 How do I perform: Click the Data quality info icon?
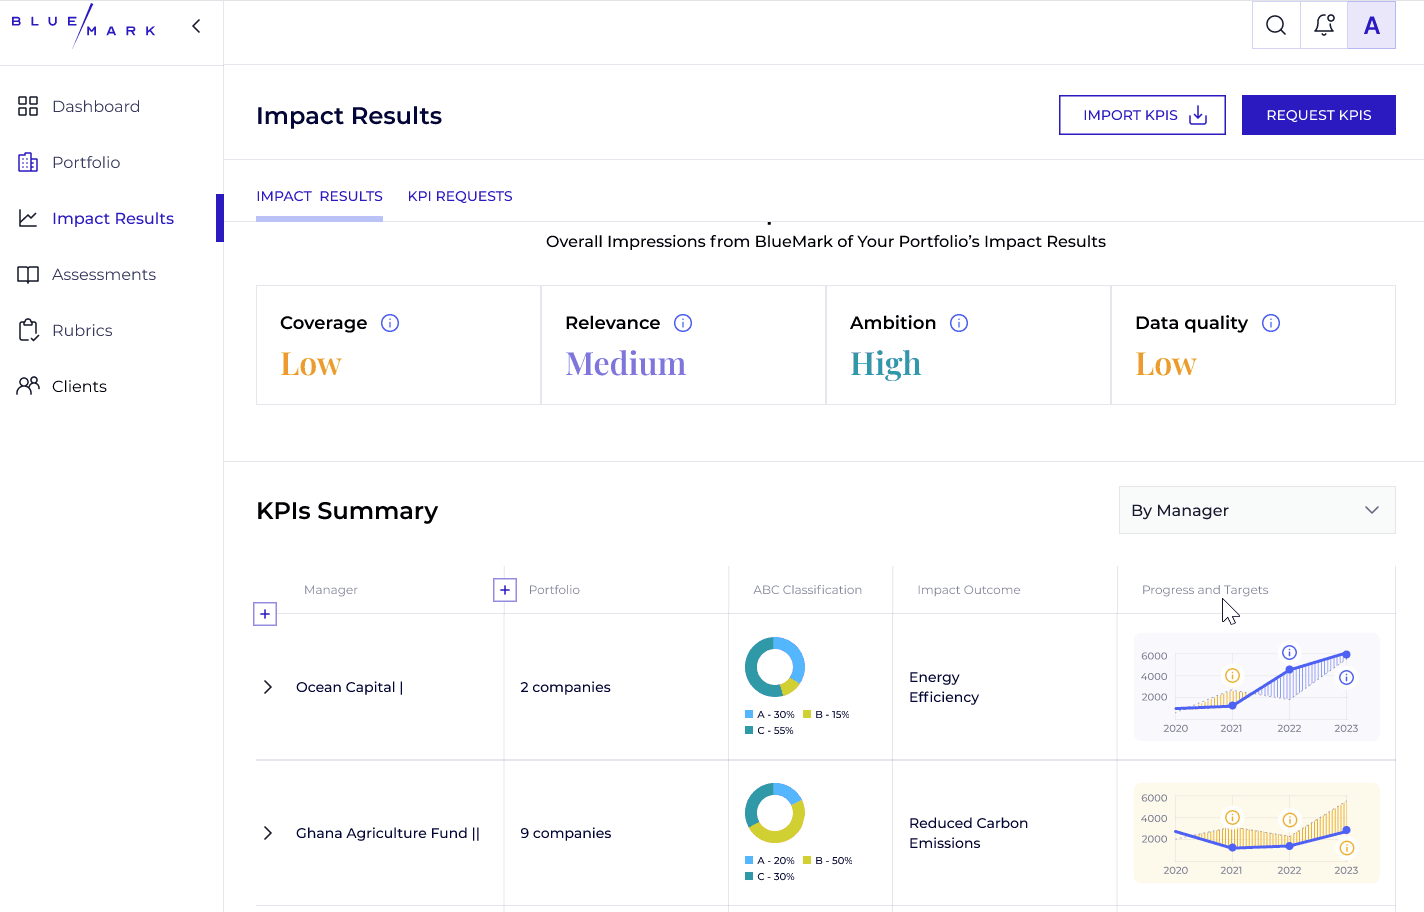click(x=1271, y=323)
